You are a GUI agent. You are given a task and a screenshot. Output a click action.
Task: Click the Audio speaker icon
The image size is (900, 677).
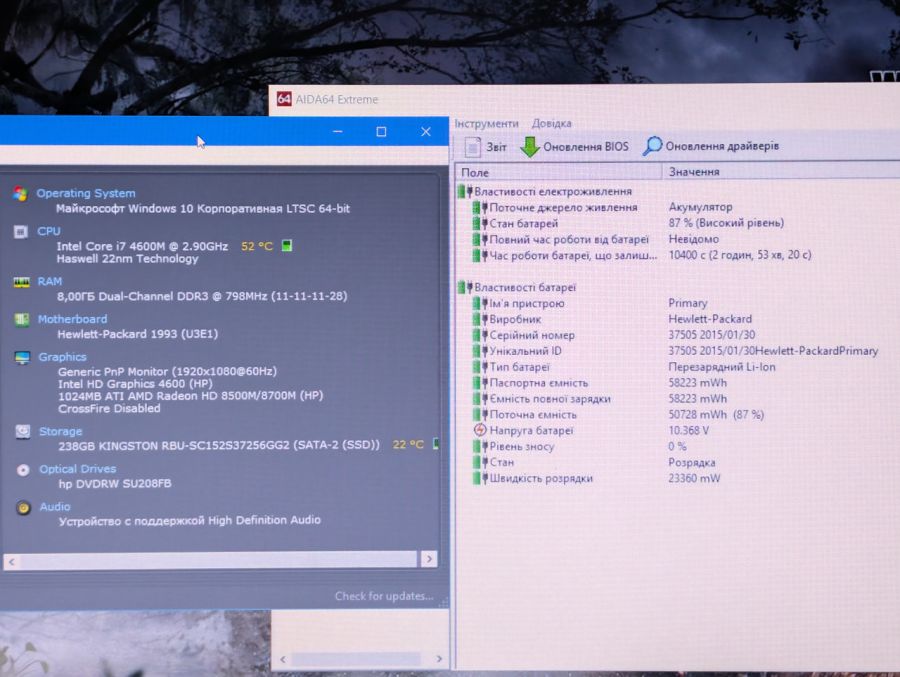point(24,508)
